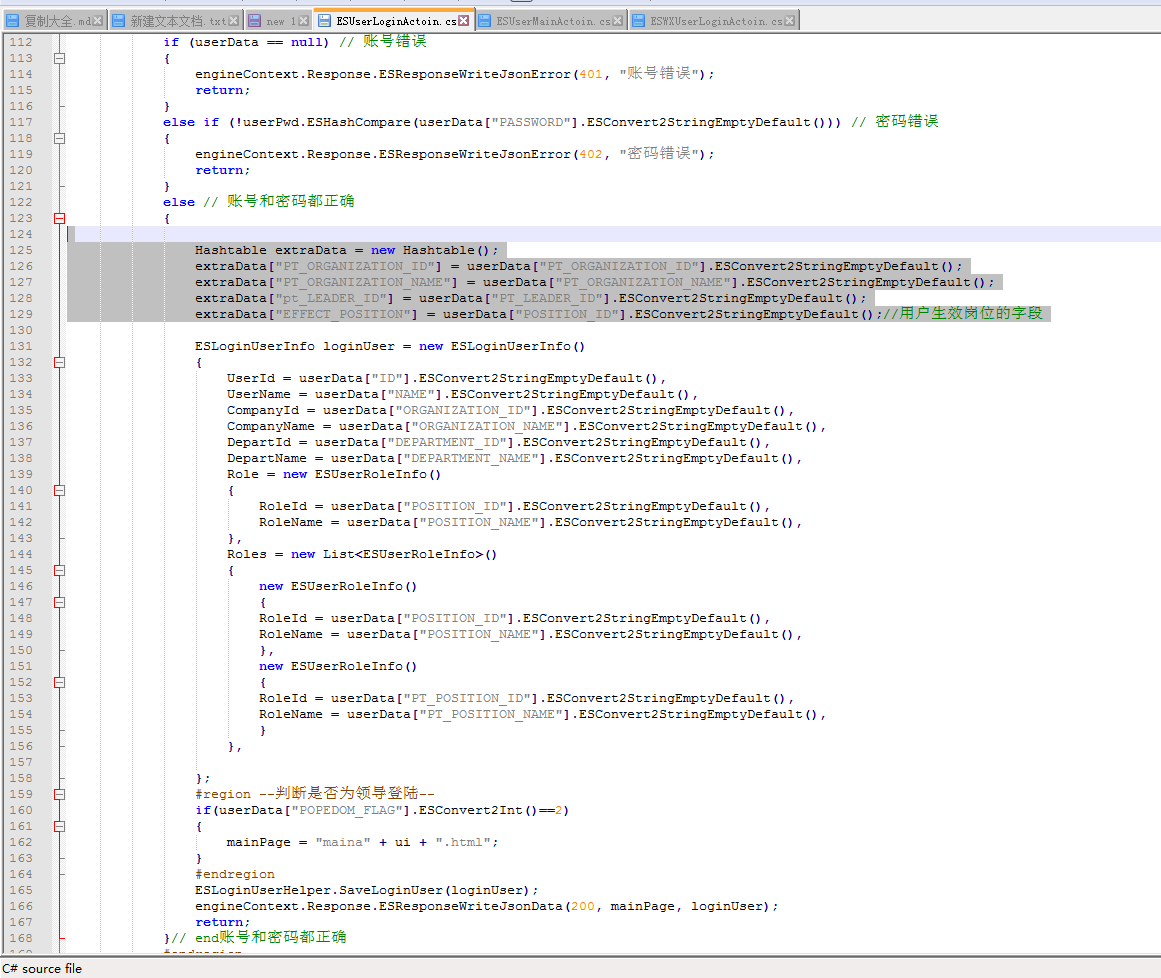Viewport: 1161px width, 978px height.
Task: Click the "账号错误" string on line 114
Action: (659, 74)
